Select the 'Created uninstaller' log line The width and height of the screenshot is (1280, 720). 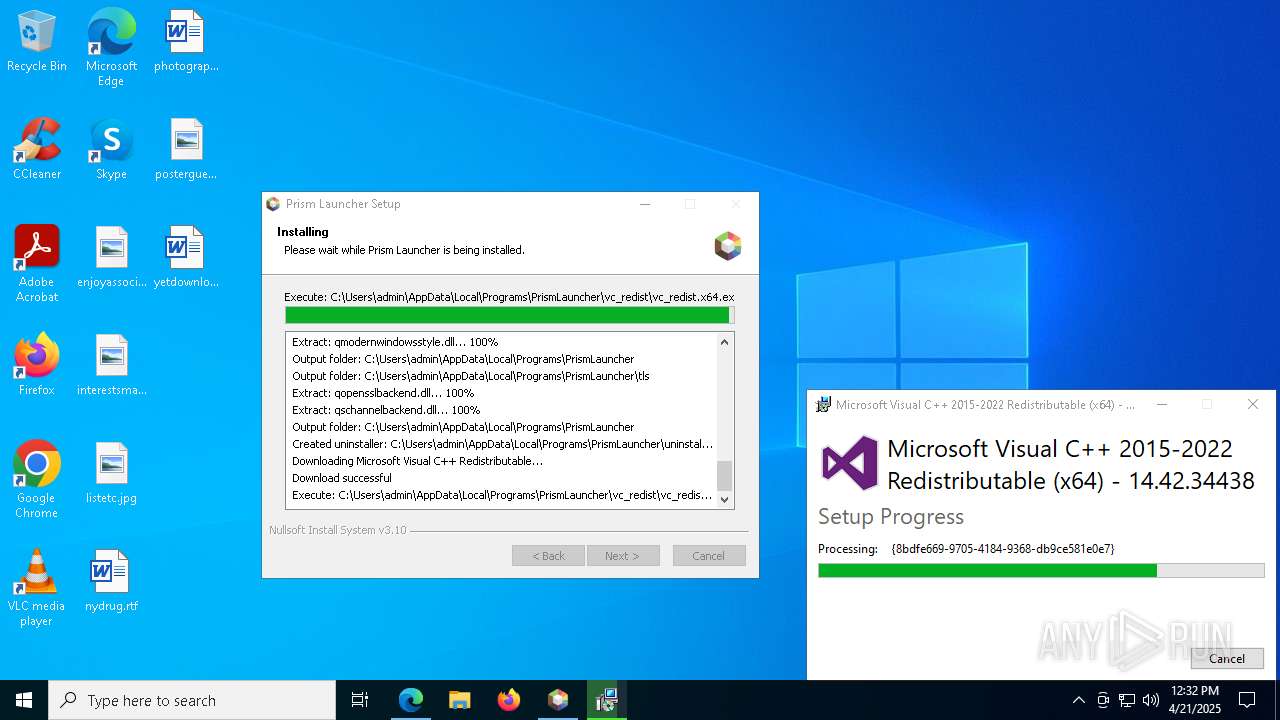click(502, 444)
